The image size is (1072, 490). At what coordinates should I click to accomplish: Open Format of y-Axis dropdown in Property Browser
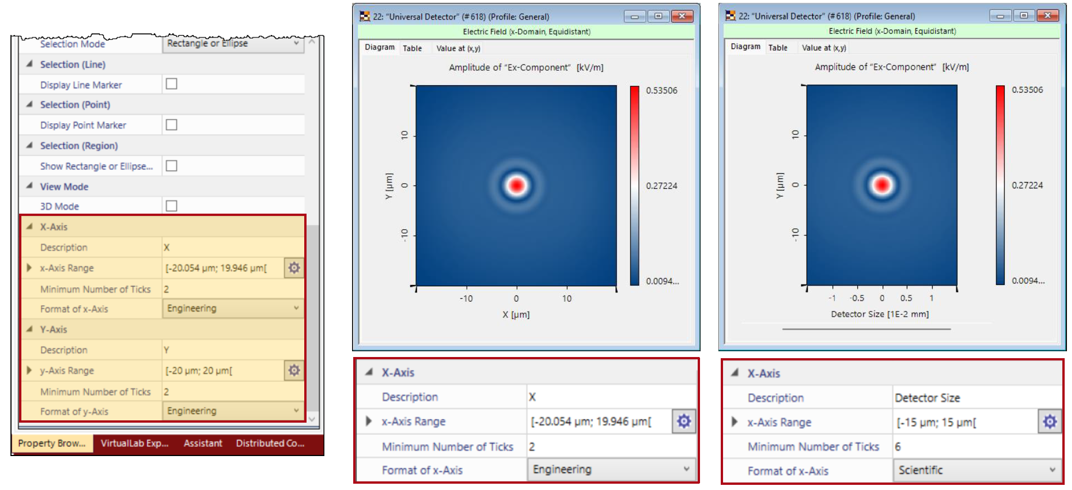point(233,411)
